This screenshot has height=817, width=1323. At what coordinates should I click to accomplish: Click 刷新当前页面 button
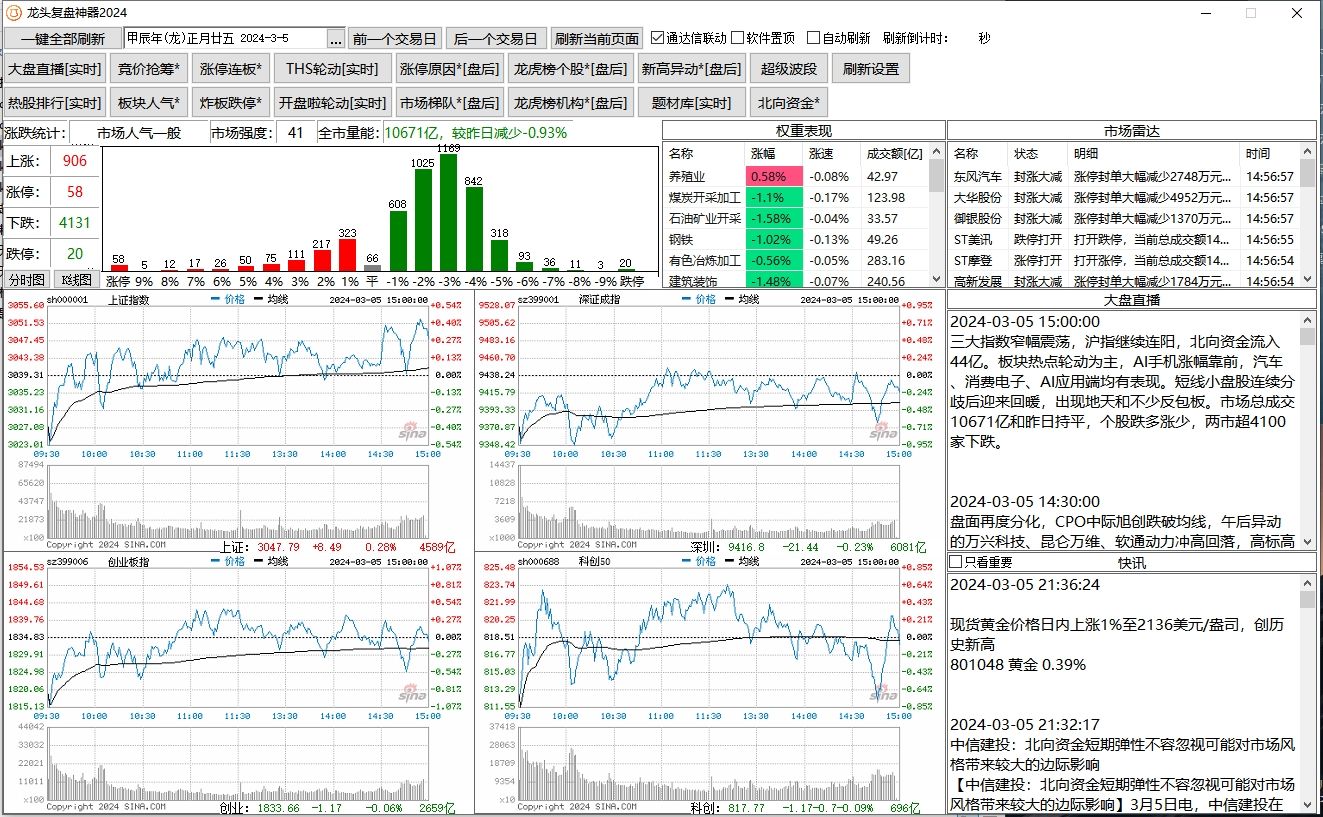[x=597, y=39]
